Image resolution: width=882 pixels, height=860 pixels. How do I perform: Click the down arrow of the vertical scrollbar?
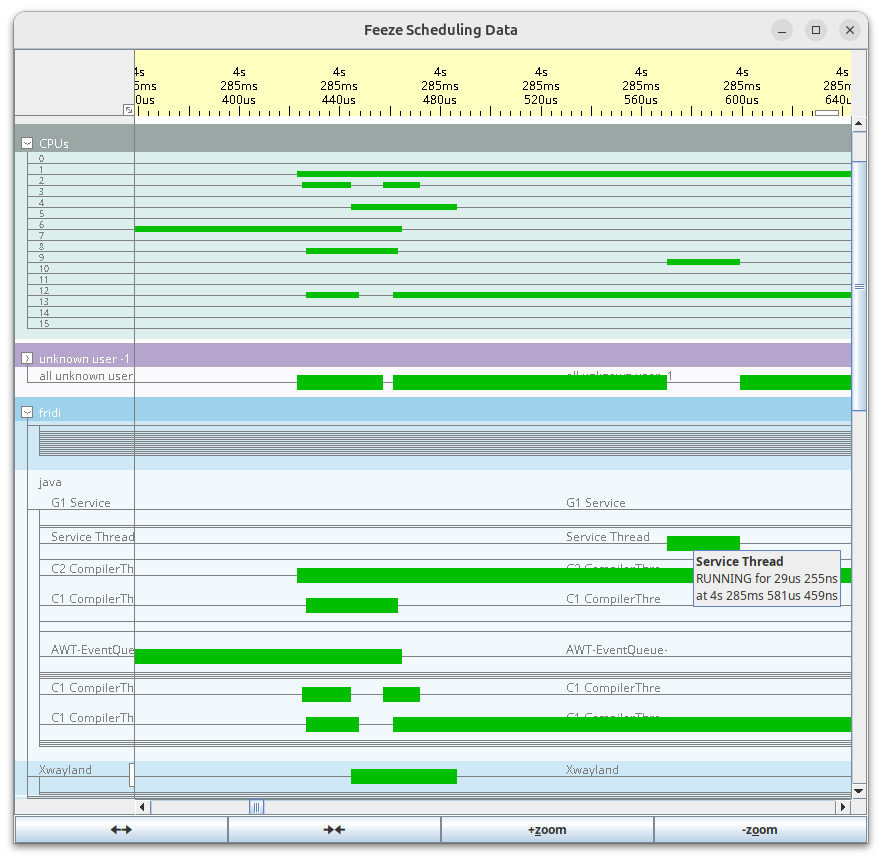pyautogui.click(x=858, y=790)
